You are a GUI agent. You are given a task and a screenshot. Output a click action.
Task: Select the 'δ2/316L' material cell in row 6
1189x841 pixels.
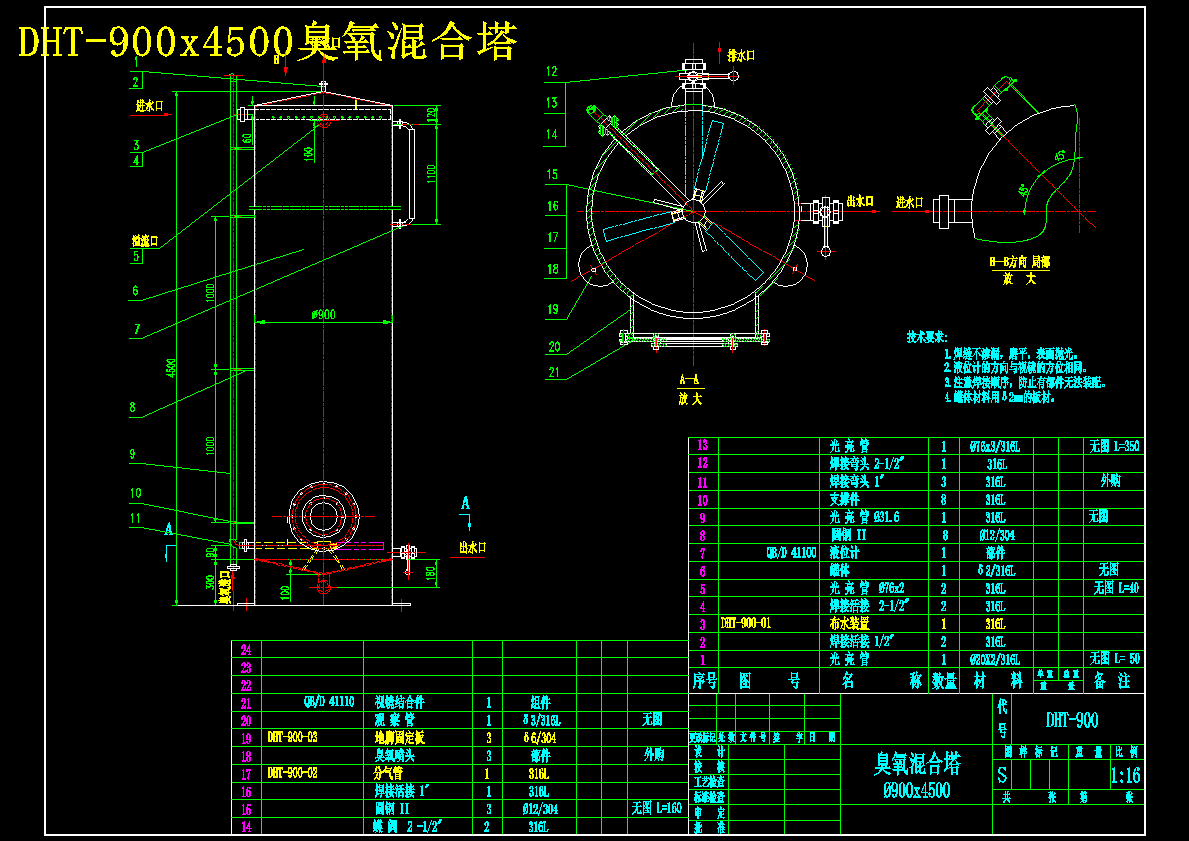[x=995, y=570]
